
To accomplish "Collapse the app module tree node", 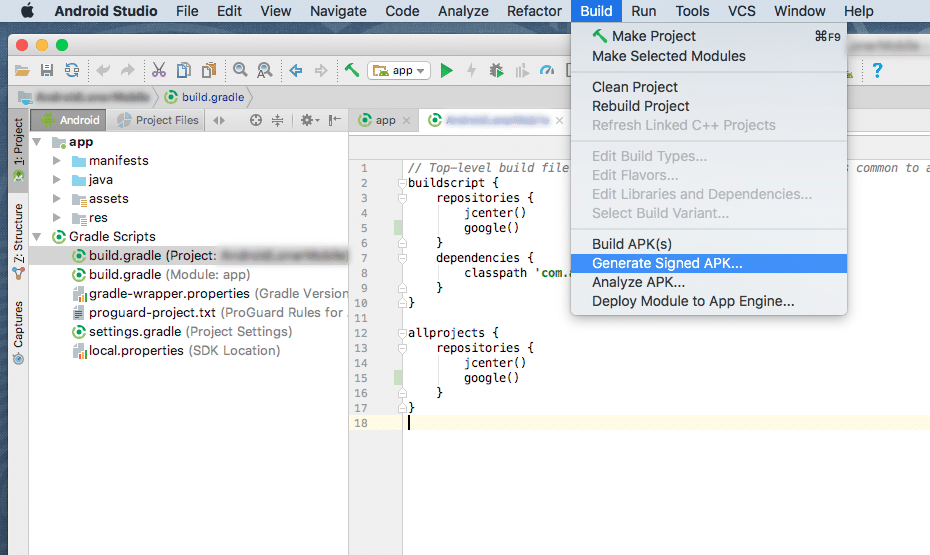I will [x=37, y=142].
